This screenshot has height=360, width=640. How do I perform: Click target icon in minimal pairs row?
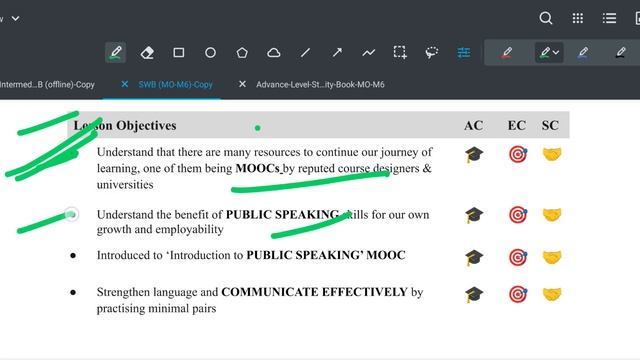click(518, 294)
